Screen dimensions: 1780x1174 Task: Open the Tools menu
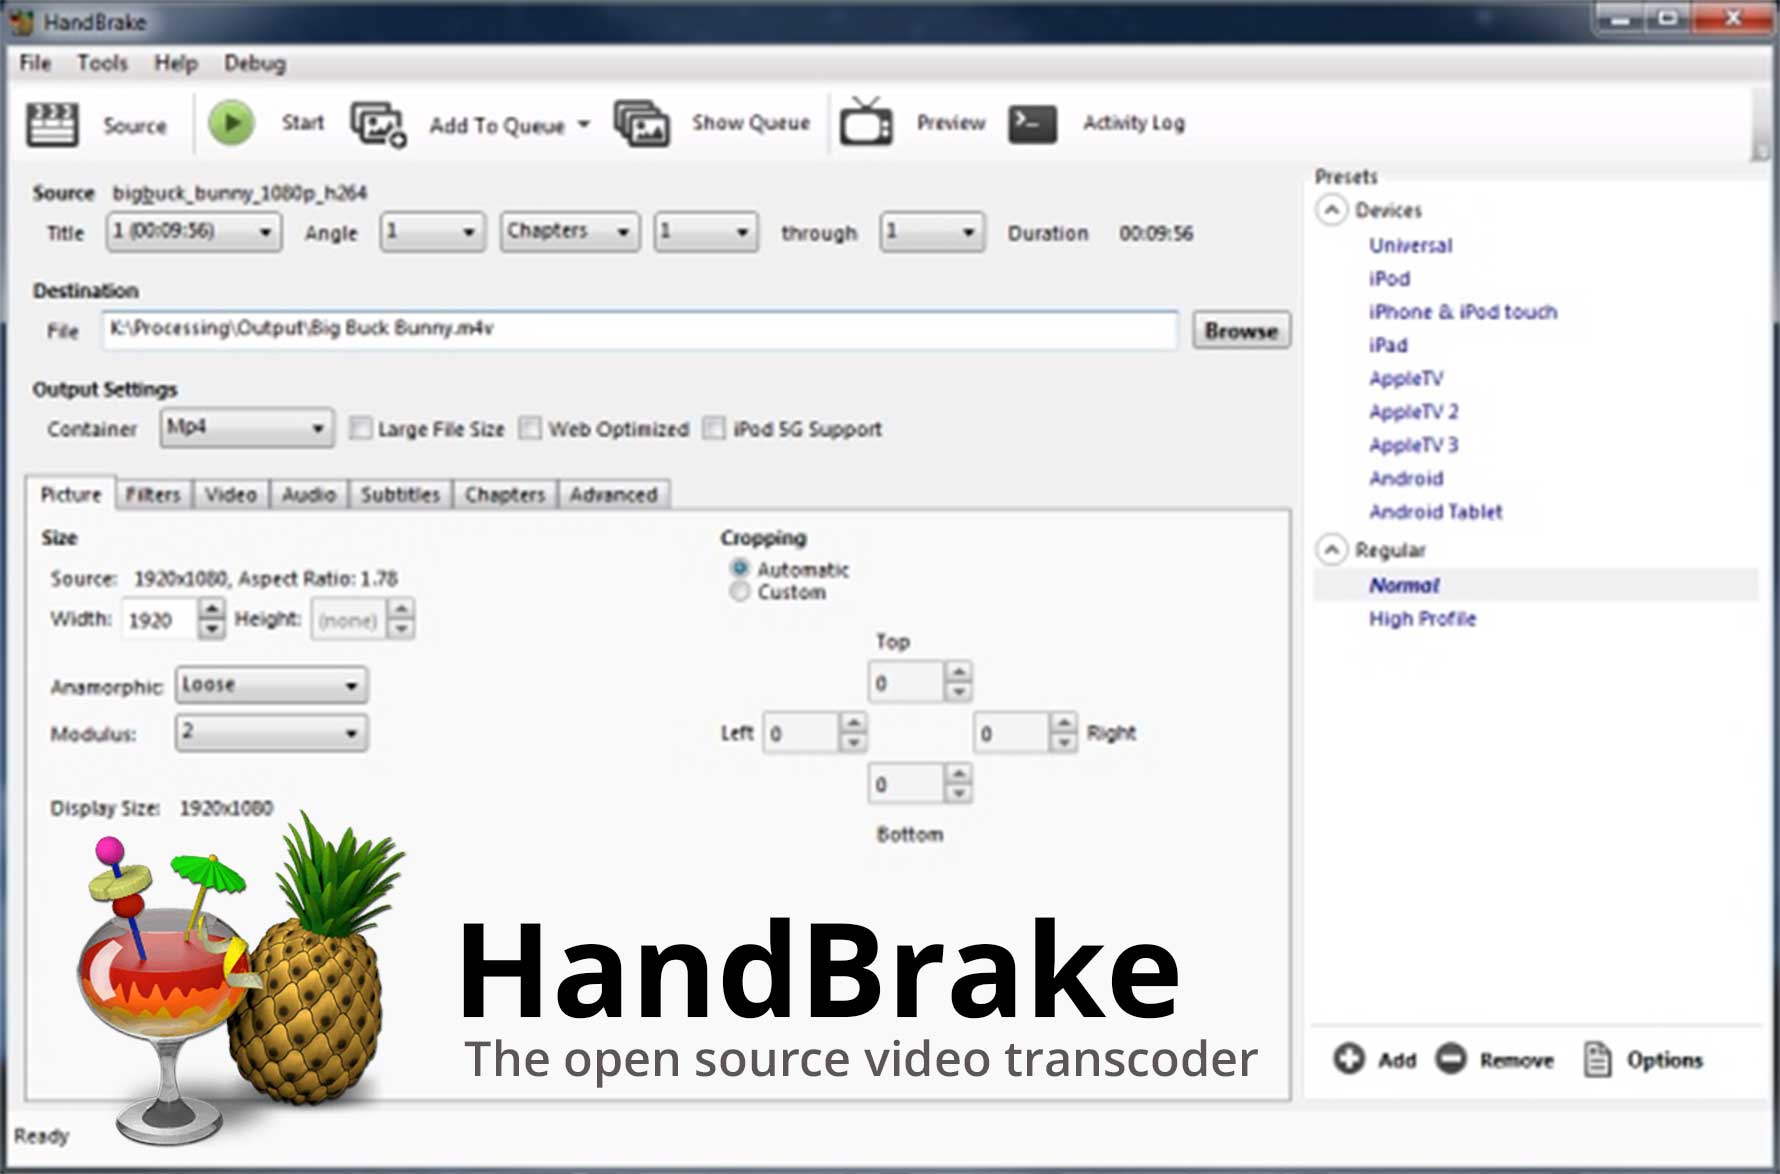[103, 63]
